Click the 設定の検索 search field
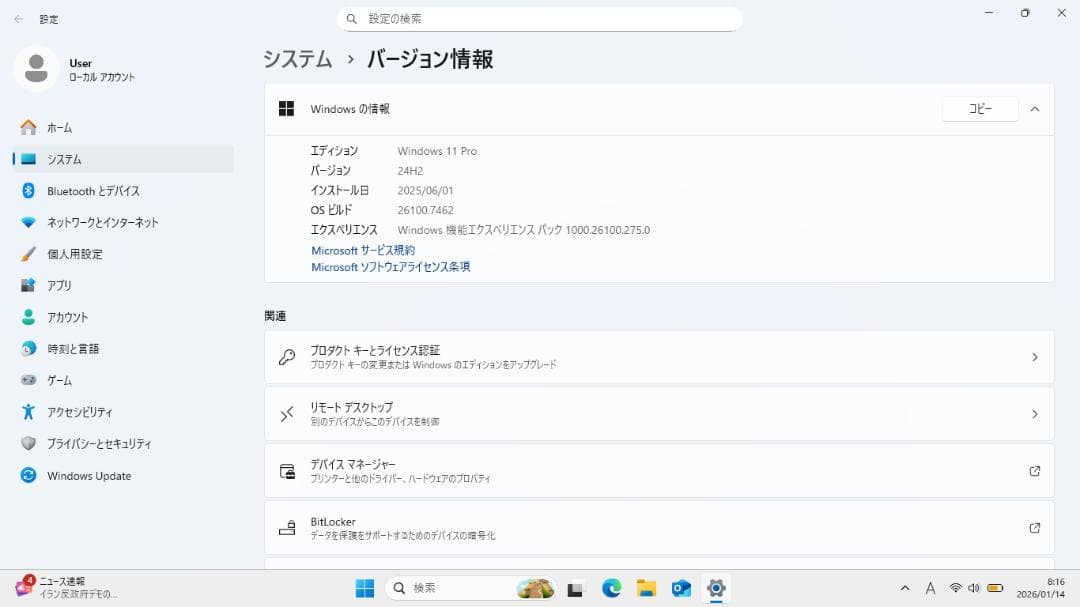 540,18
